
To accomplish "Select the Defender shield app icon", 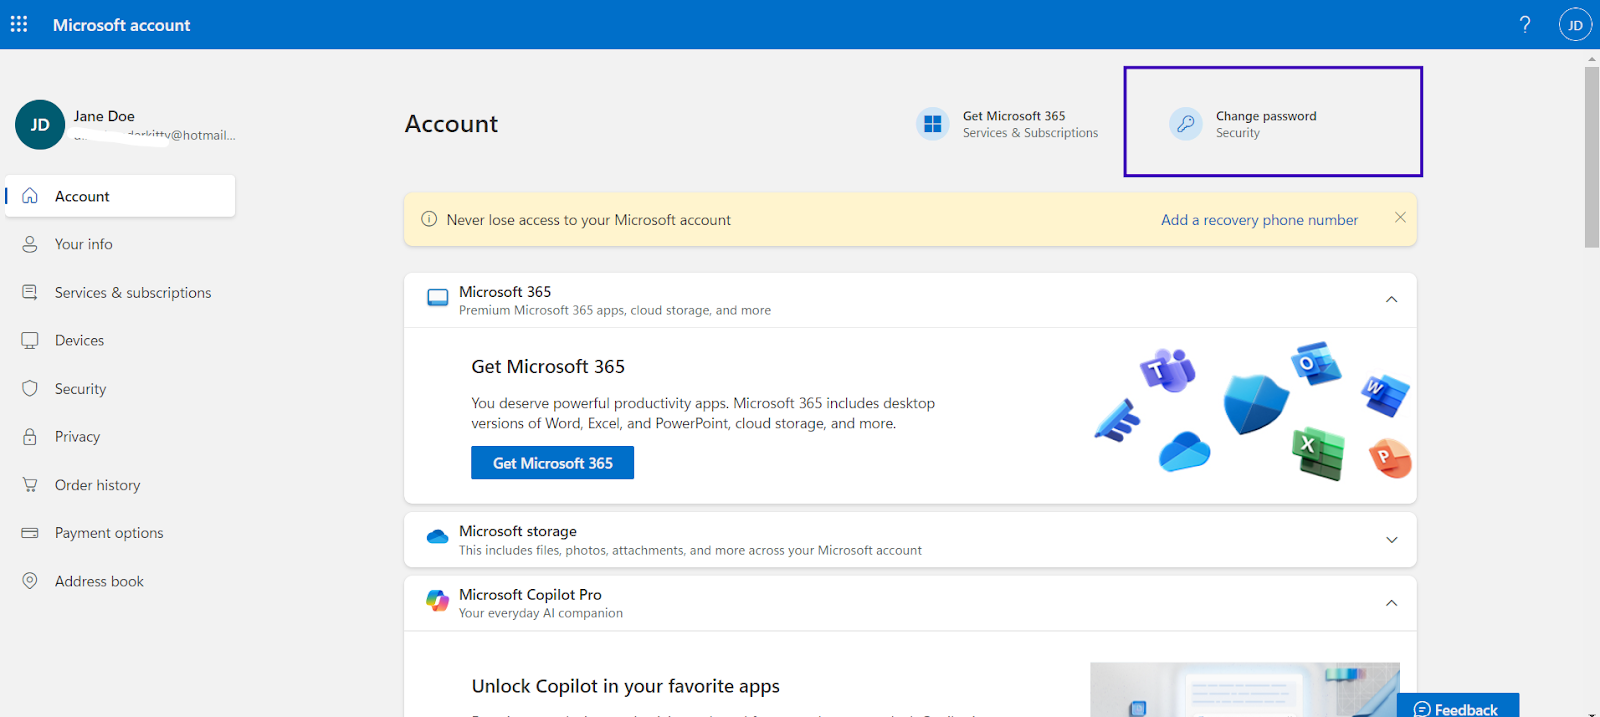I will pos(1256,404).
